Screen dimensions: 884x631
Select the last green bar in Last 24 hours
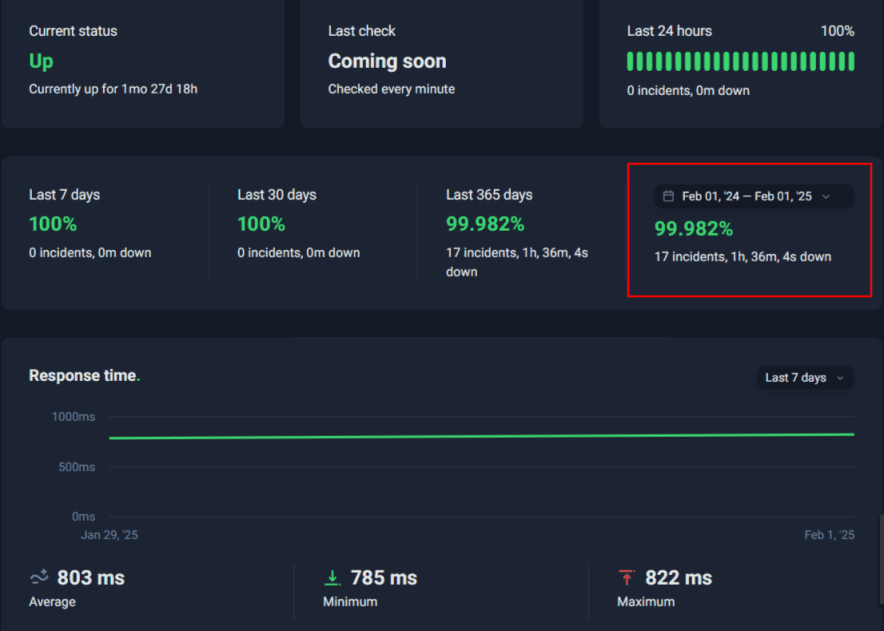pos(851,61)
